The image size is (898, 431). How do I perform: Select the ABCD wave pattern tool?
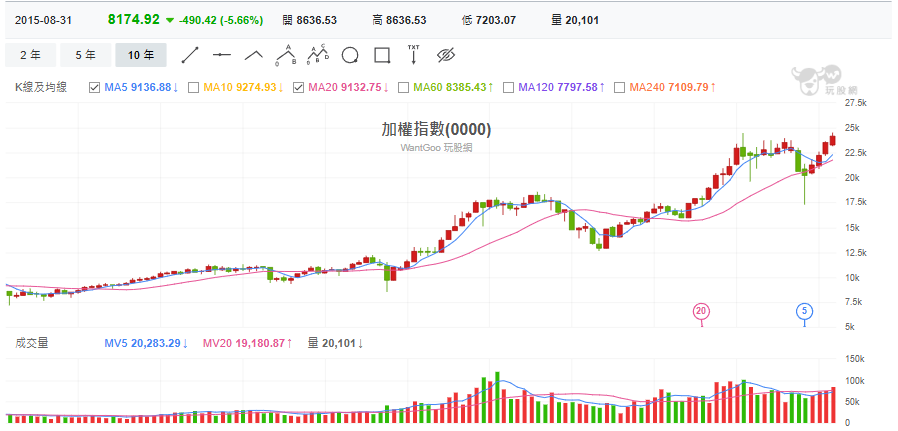pos(318,53)
